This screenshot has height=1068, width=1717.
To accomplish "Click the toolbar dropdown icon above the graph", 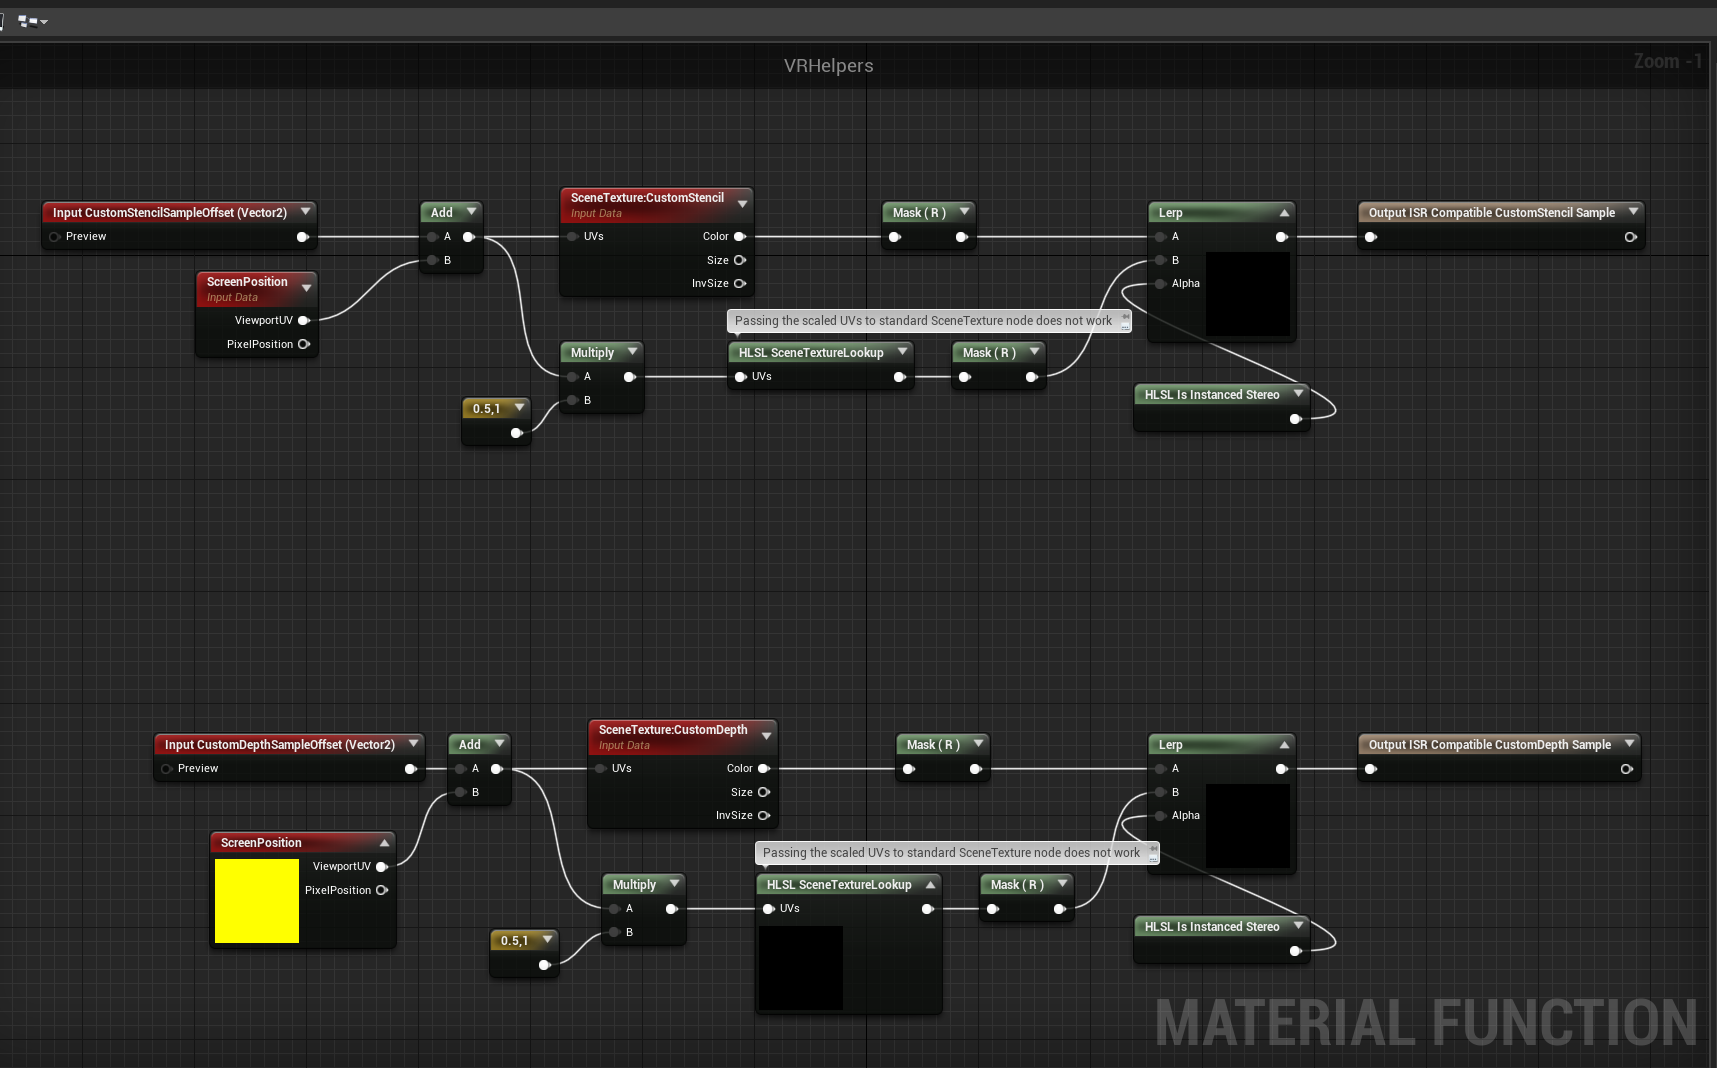I will [x=33, y=21].
